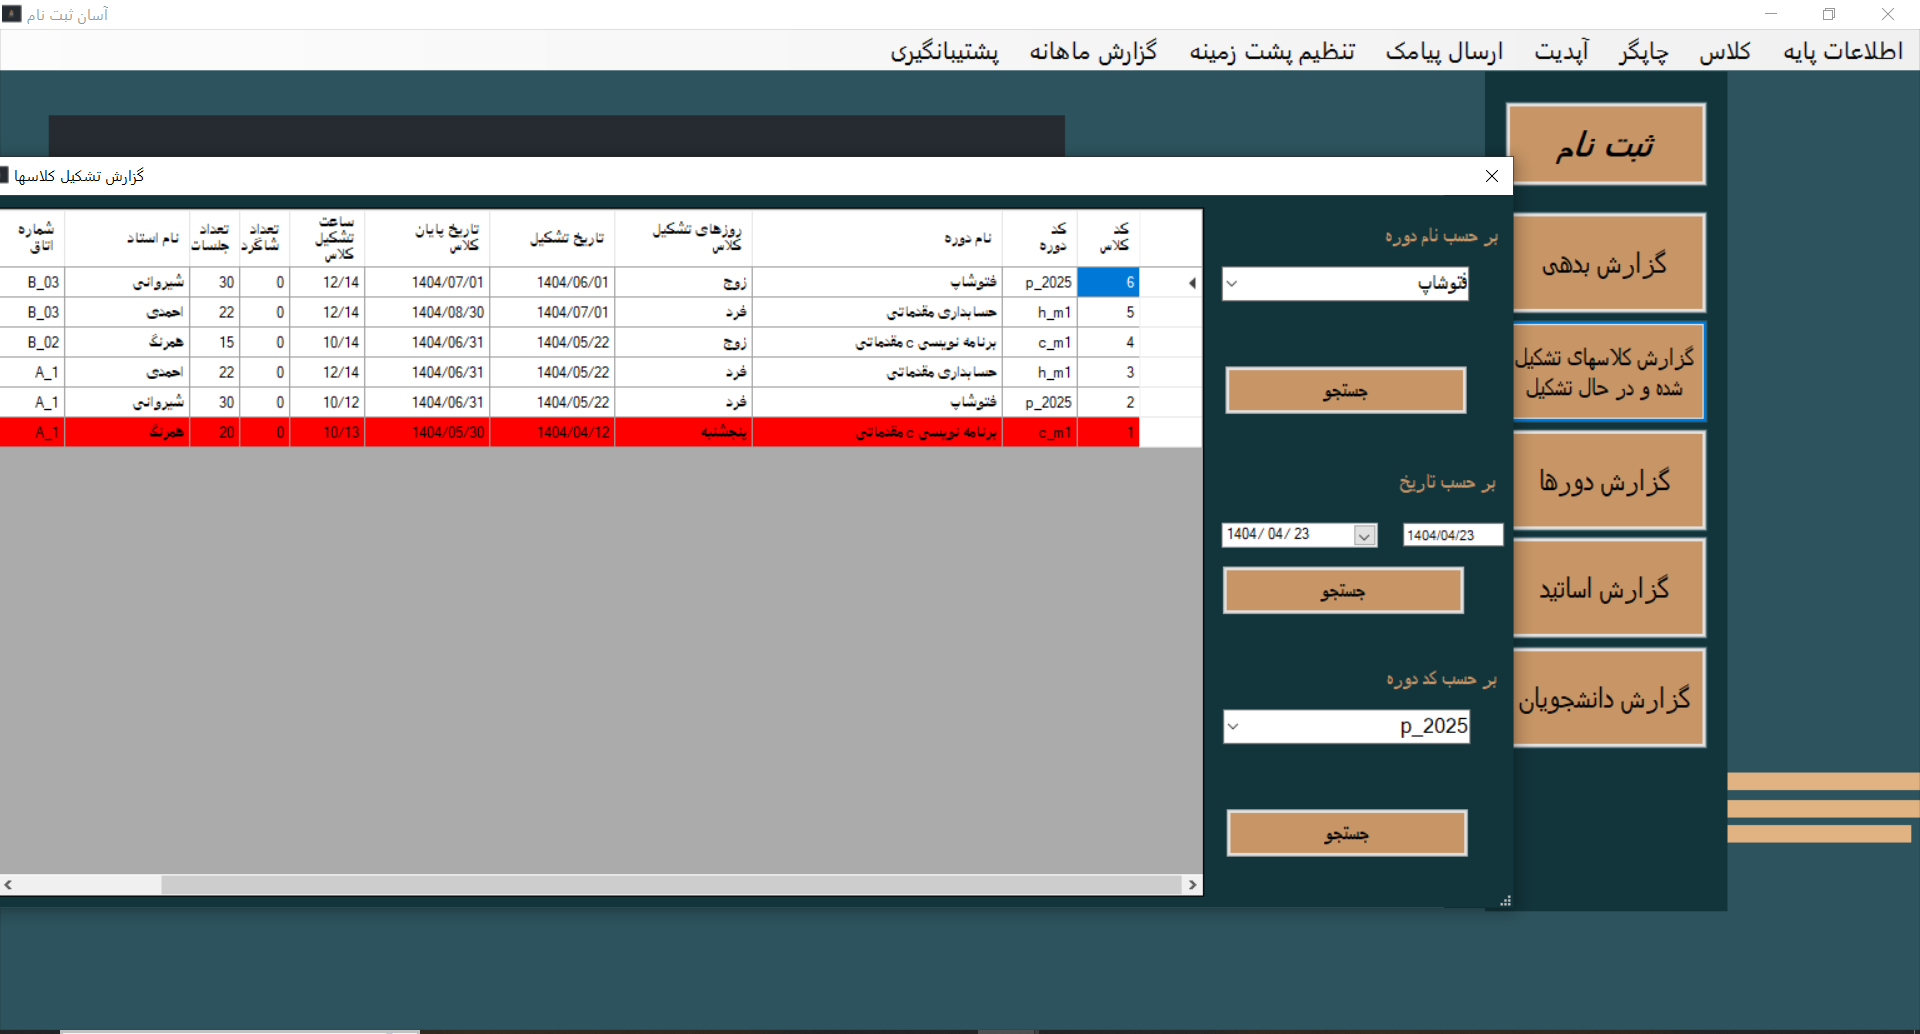Select class code 1 in the red row

[x=1108, y=433]
